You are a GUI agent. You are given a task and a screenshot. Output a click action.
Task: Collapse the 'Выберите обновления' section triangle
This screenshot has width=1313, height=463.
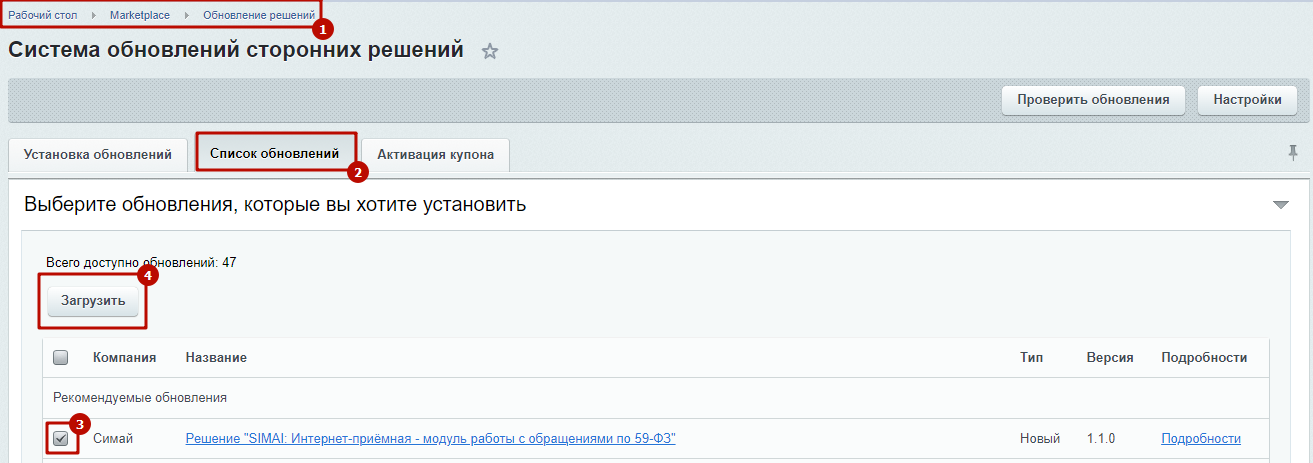click(x=1281, y=205)
